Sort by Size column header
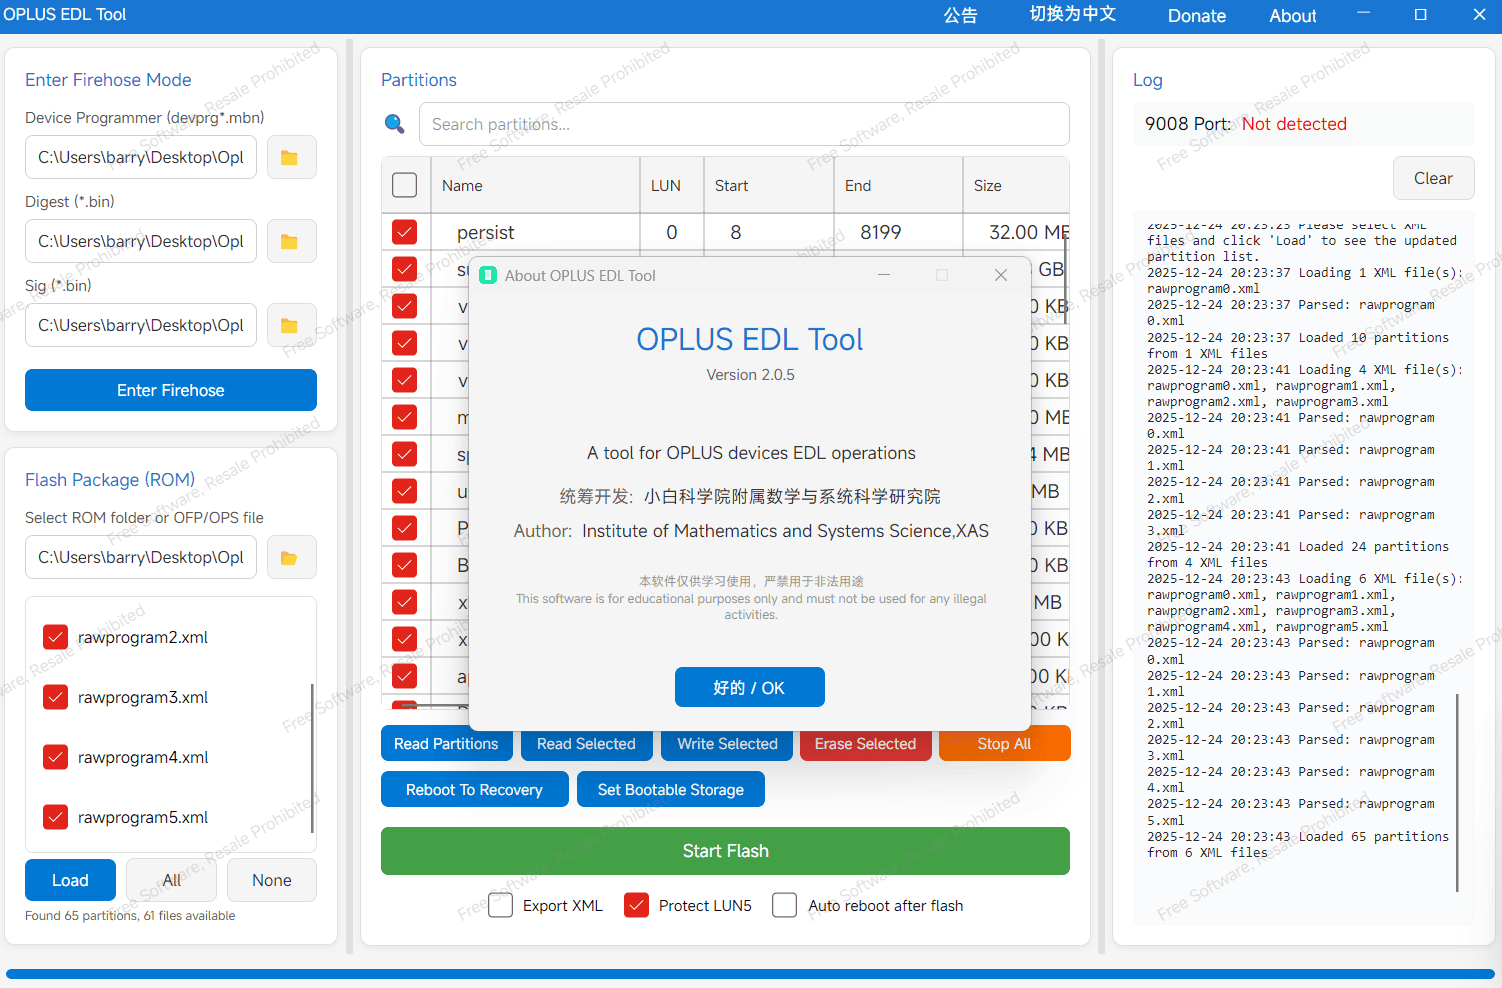The image size is (1502, 988). click(x=1016, y=185)
